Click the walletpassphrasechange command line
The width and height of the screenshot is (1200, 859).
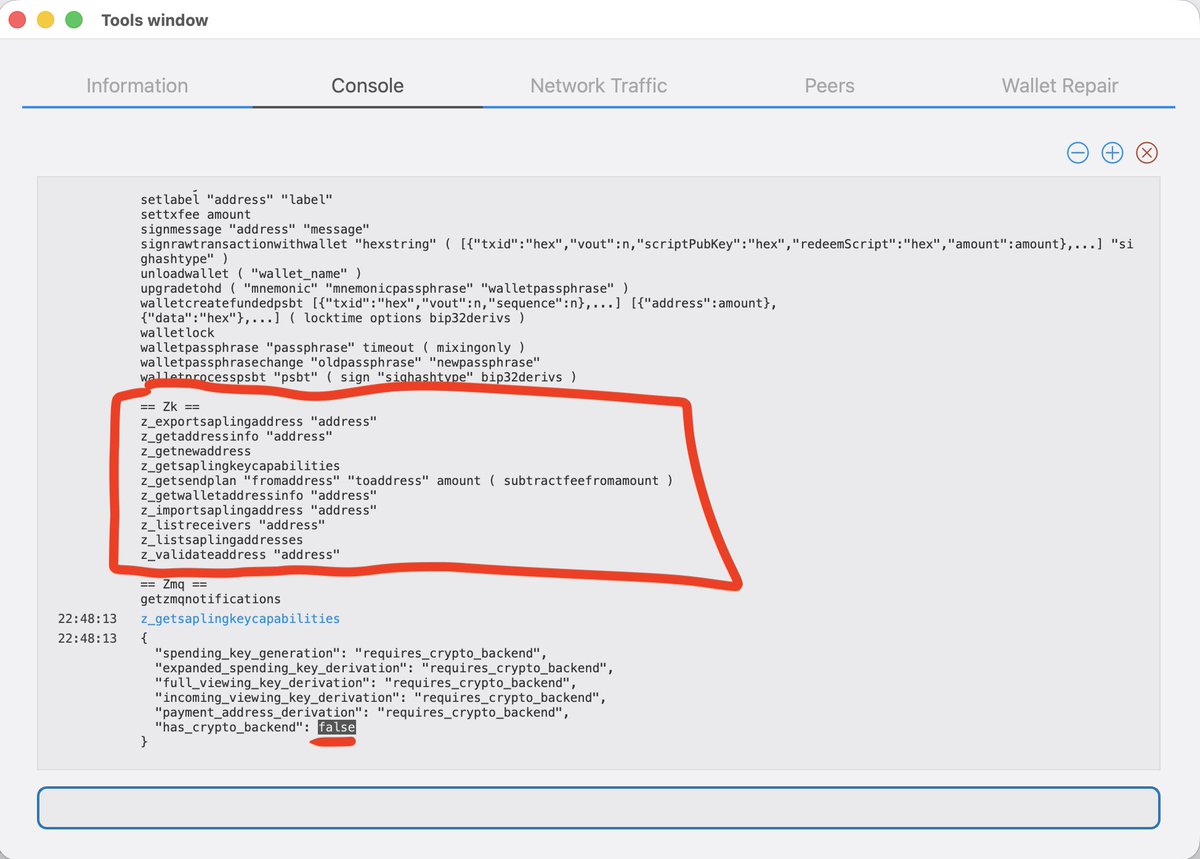click(340, 362)
